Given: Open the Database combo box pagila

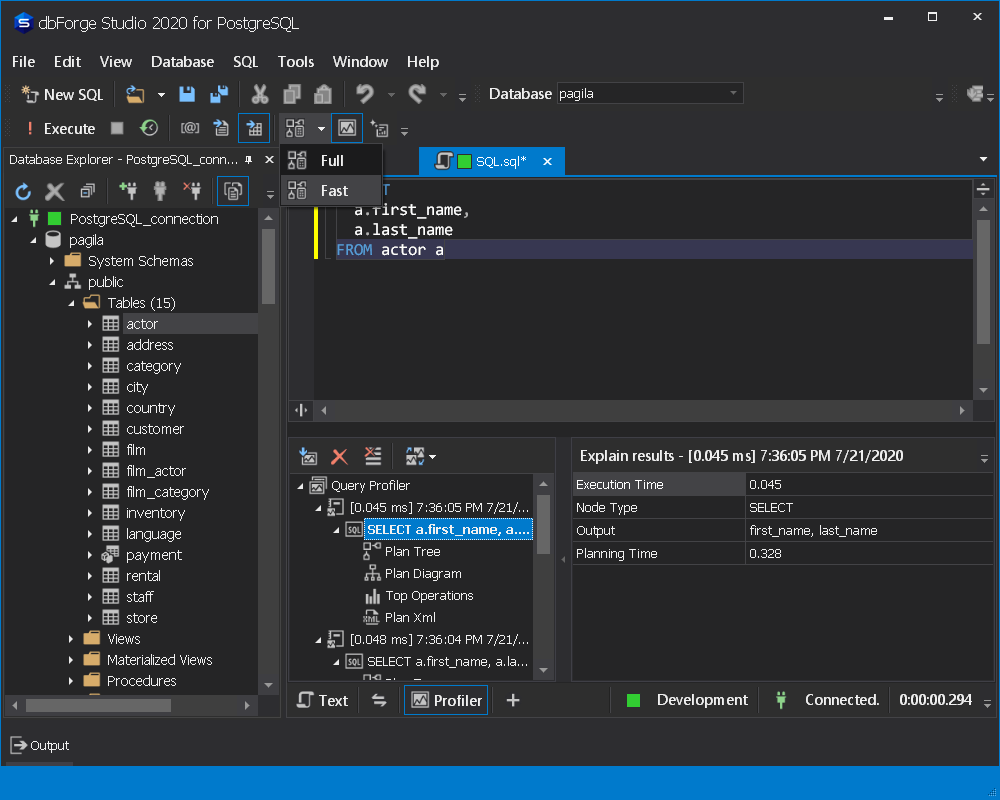Looking at the screenshot, I should (x=649, y=94).
